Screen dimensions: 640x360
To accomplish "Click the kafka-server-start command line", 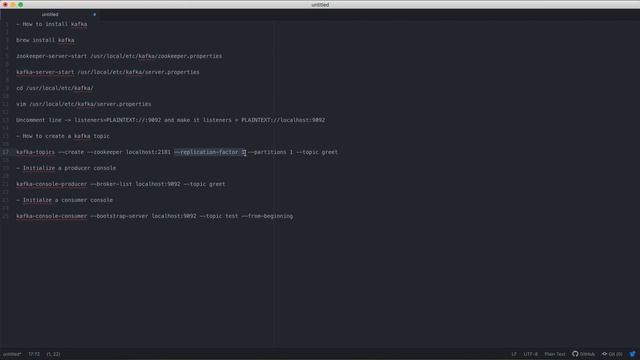I will pos(108,72).
